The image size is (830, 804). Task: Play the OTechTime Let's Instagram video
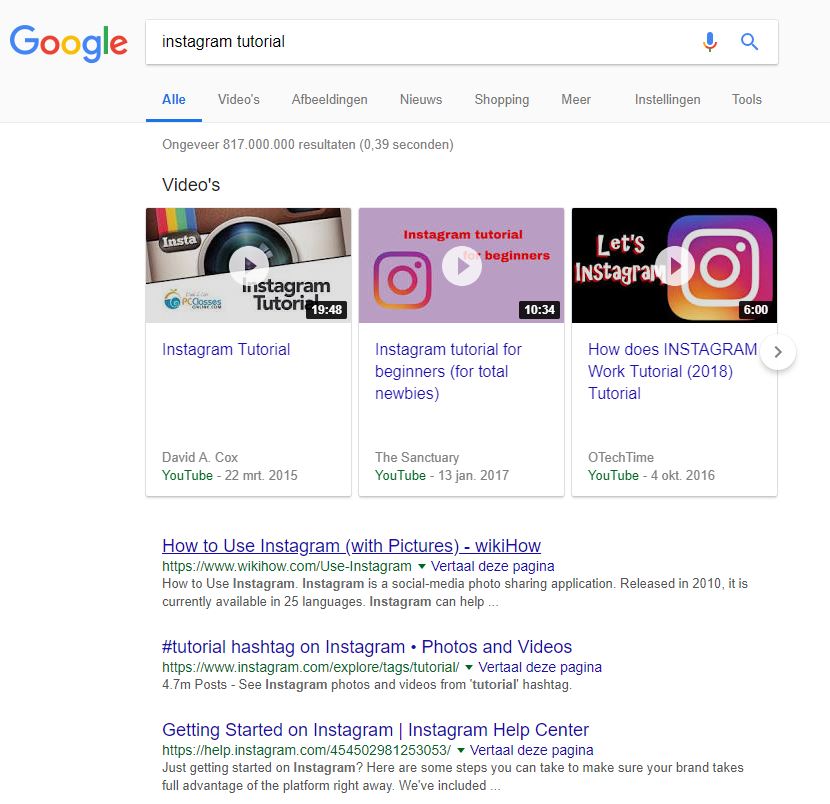[x=674, y=265]
